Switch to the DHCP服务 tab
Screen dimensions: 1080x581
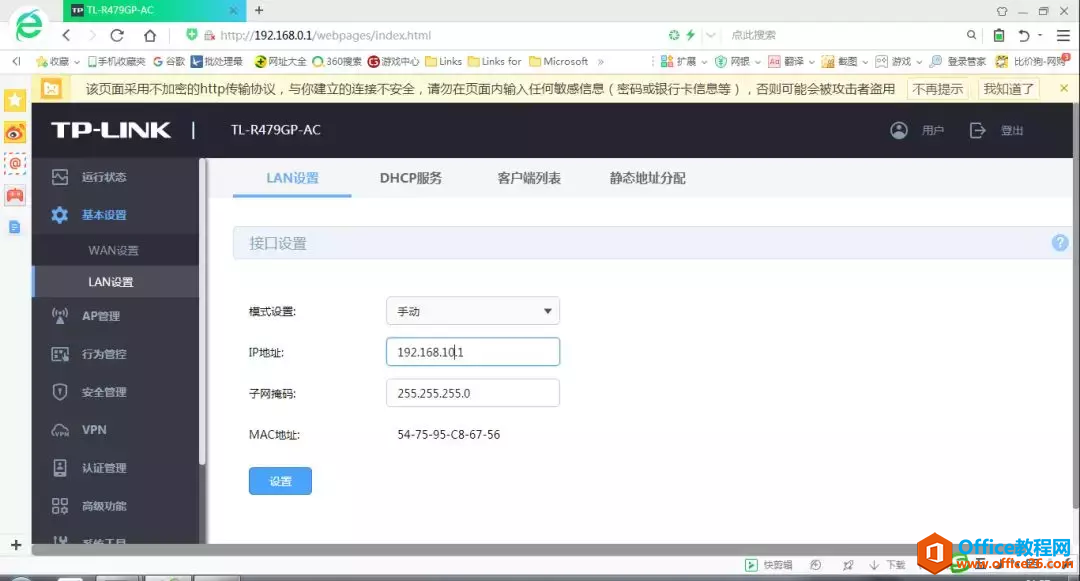(411, 178)
